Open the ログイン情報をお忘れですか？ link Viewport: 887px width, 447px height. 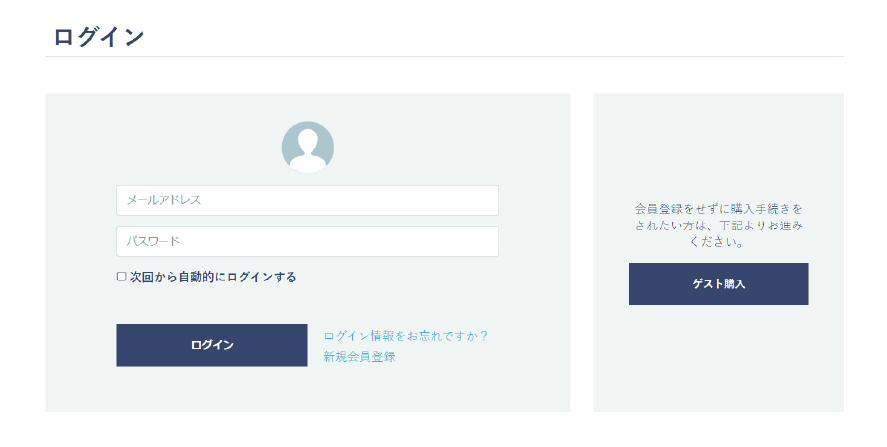point(406,336)
